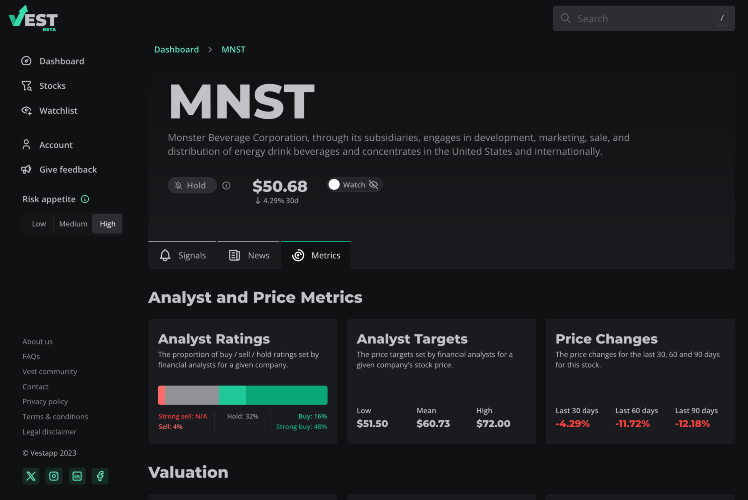
Task: Click the Signals bell icon
Action: [165, 255]
